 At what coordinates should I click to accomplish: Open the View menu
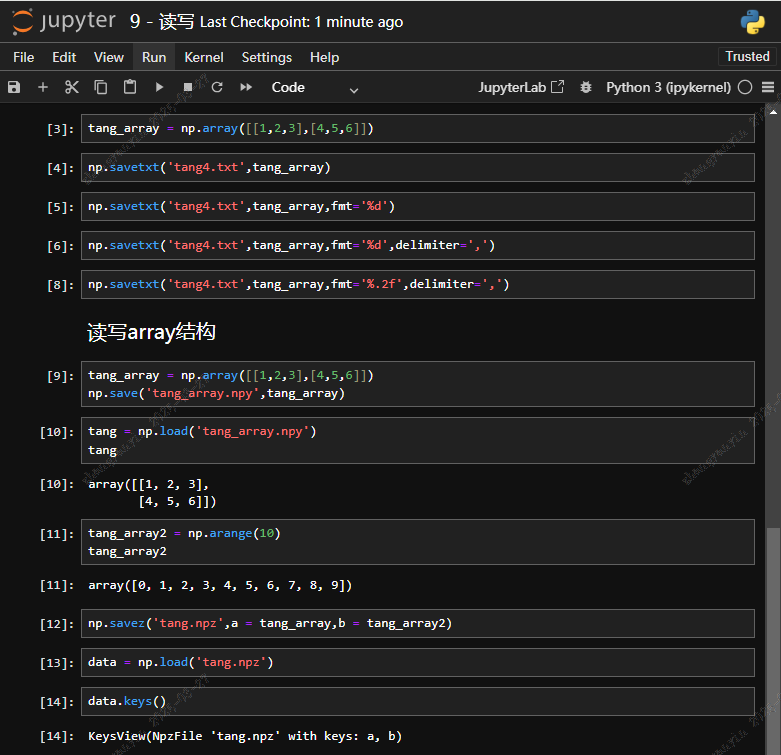click(x=109, y=57)
